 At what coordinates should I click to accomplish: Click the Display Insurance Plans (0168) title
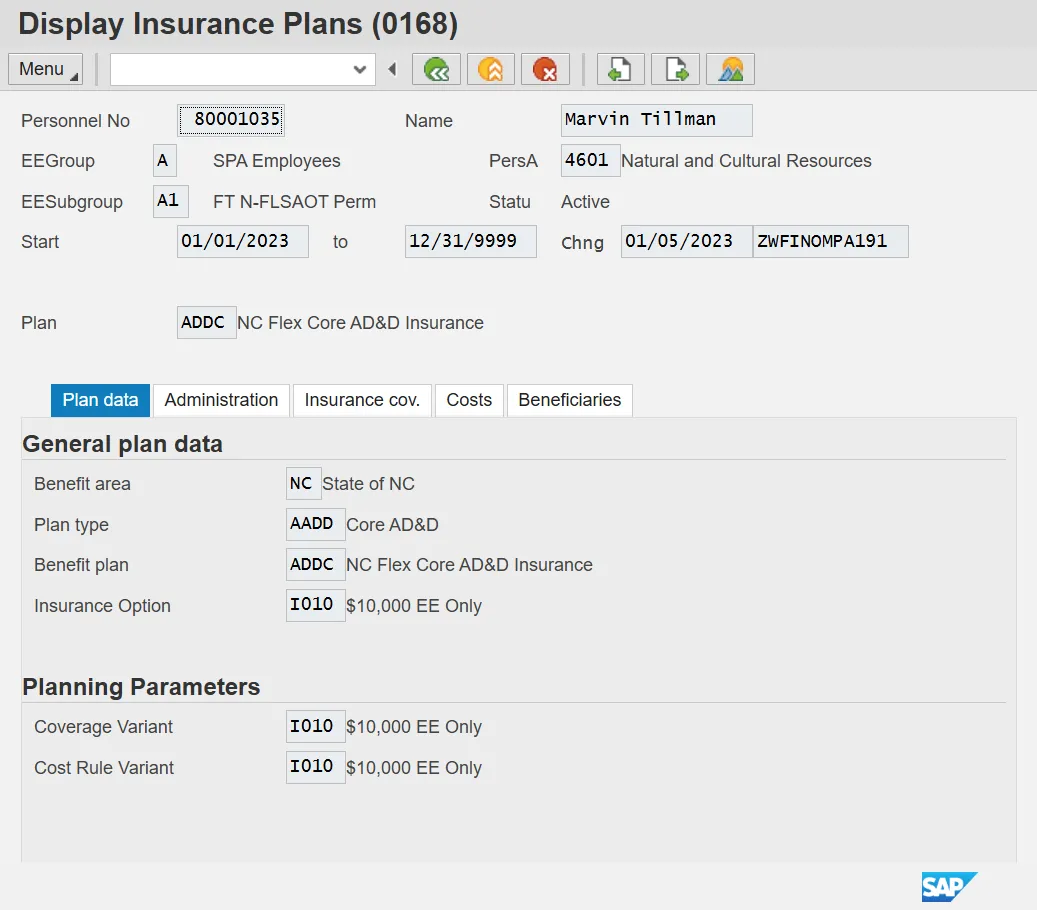click(238, 24)
